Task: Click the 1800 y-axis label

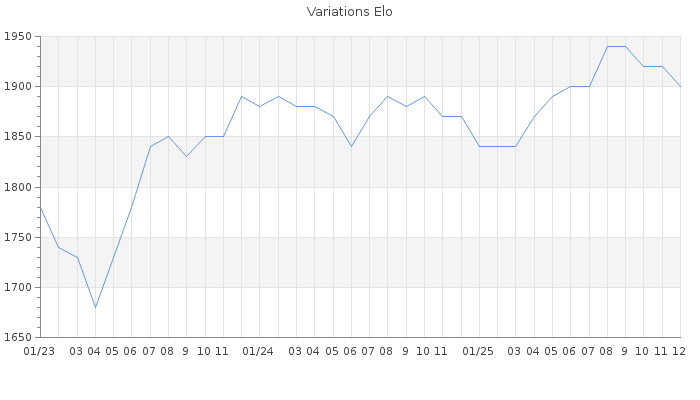Action: tap(17, 187)
